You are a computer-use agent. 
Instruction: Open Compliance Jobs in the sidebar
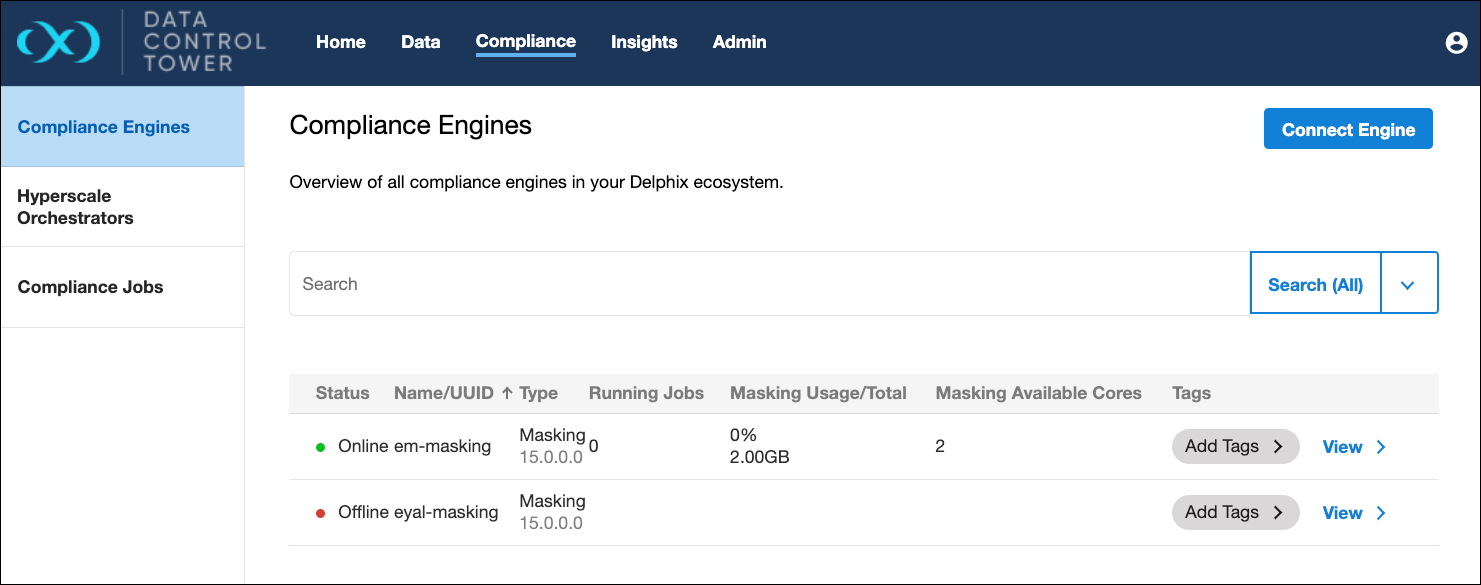pyautogui.click(x=90, y=287)
